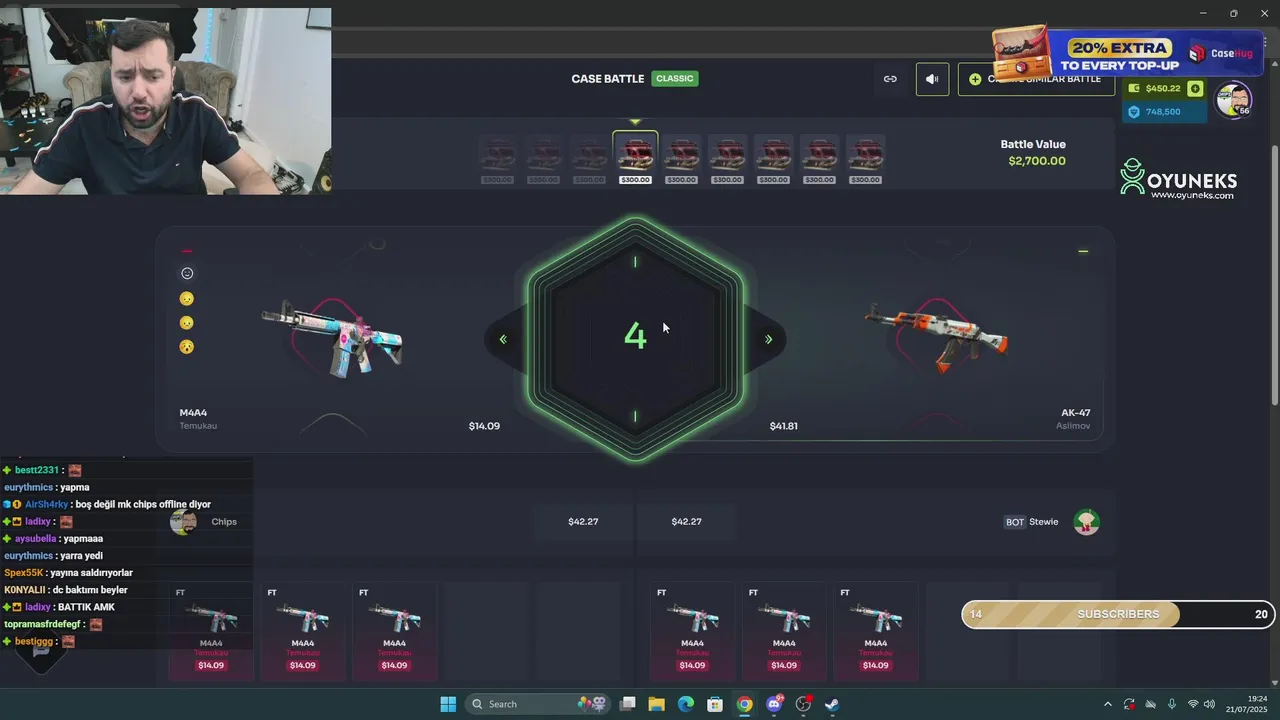
Task: Click the Chips player name
Action: [x=224, y=522]
